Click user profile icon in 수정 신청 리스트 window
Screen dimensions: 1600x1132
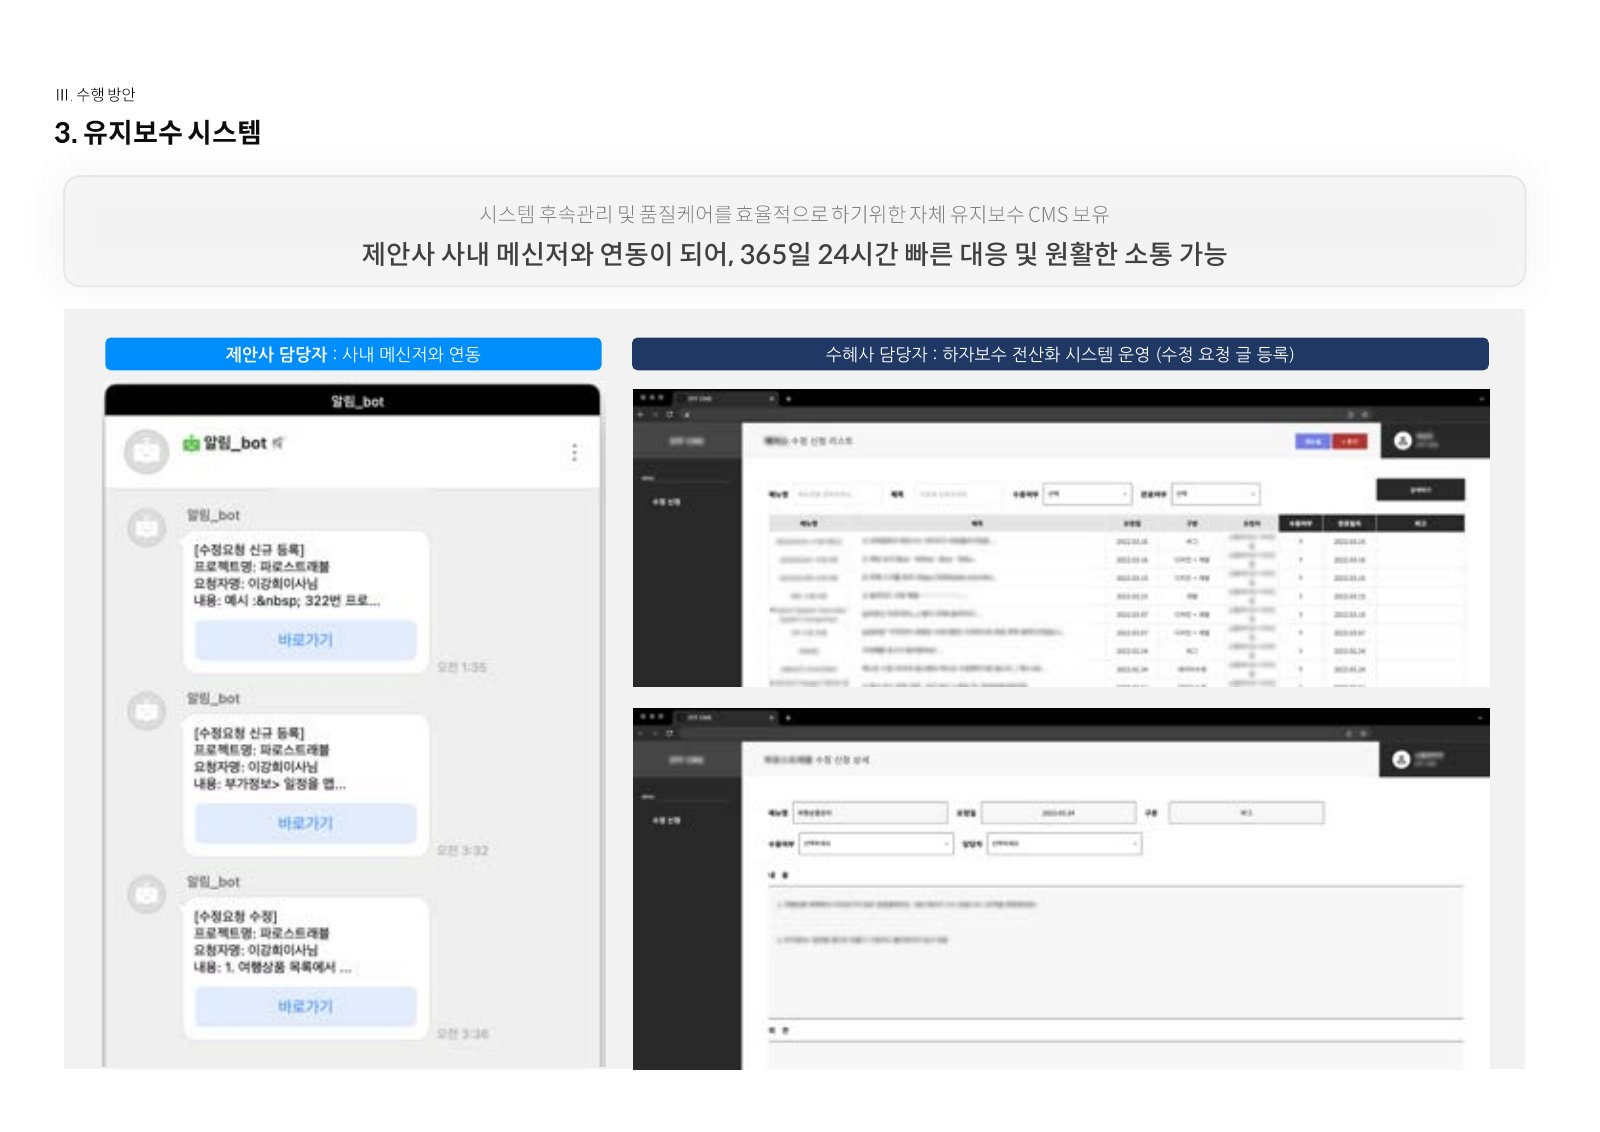pyautogui.click(x=1402, y=441)
